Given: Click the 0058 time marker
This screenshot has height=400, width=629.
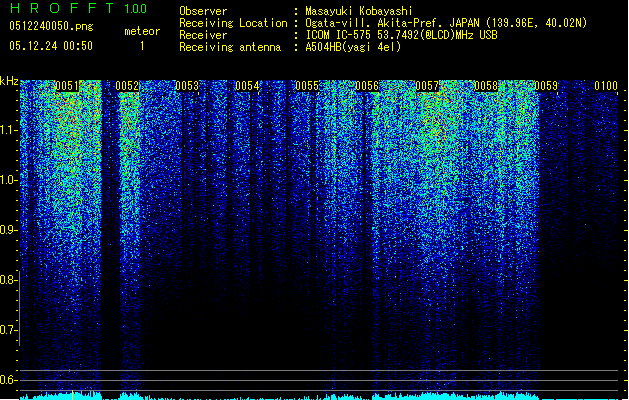Looking at the screenshot, I should pos(486,86).
